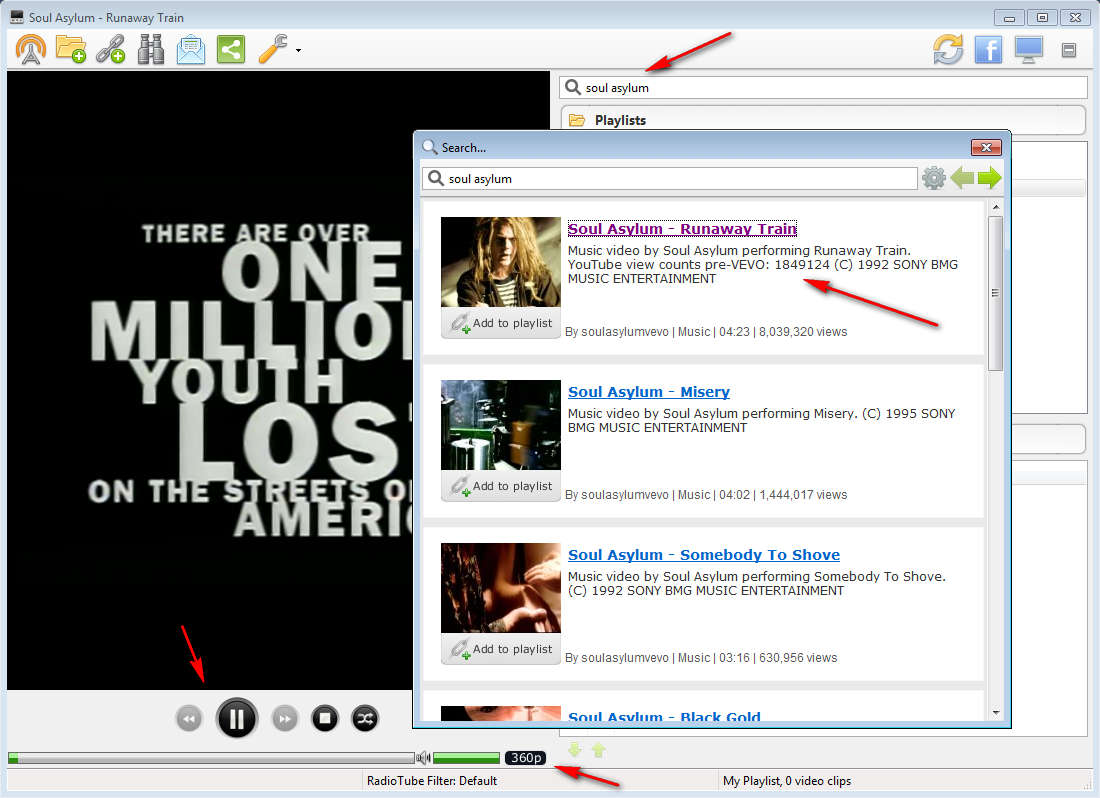The width and height of the screenshot is (1100, 798).
Task: Click the green volume level slider
Action: coord(466,758)
